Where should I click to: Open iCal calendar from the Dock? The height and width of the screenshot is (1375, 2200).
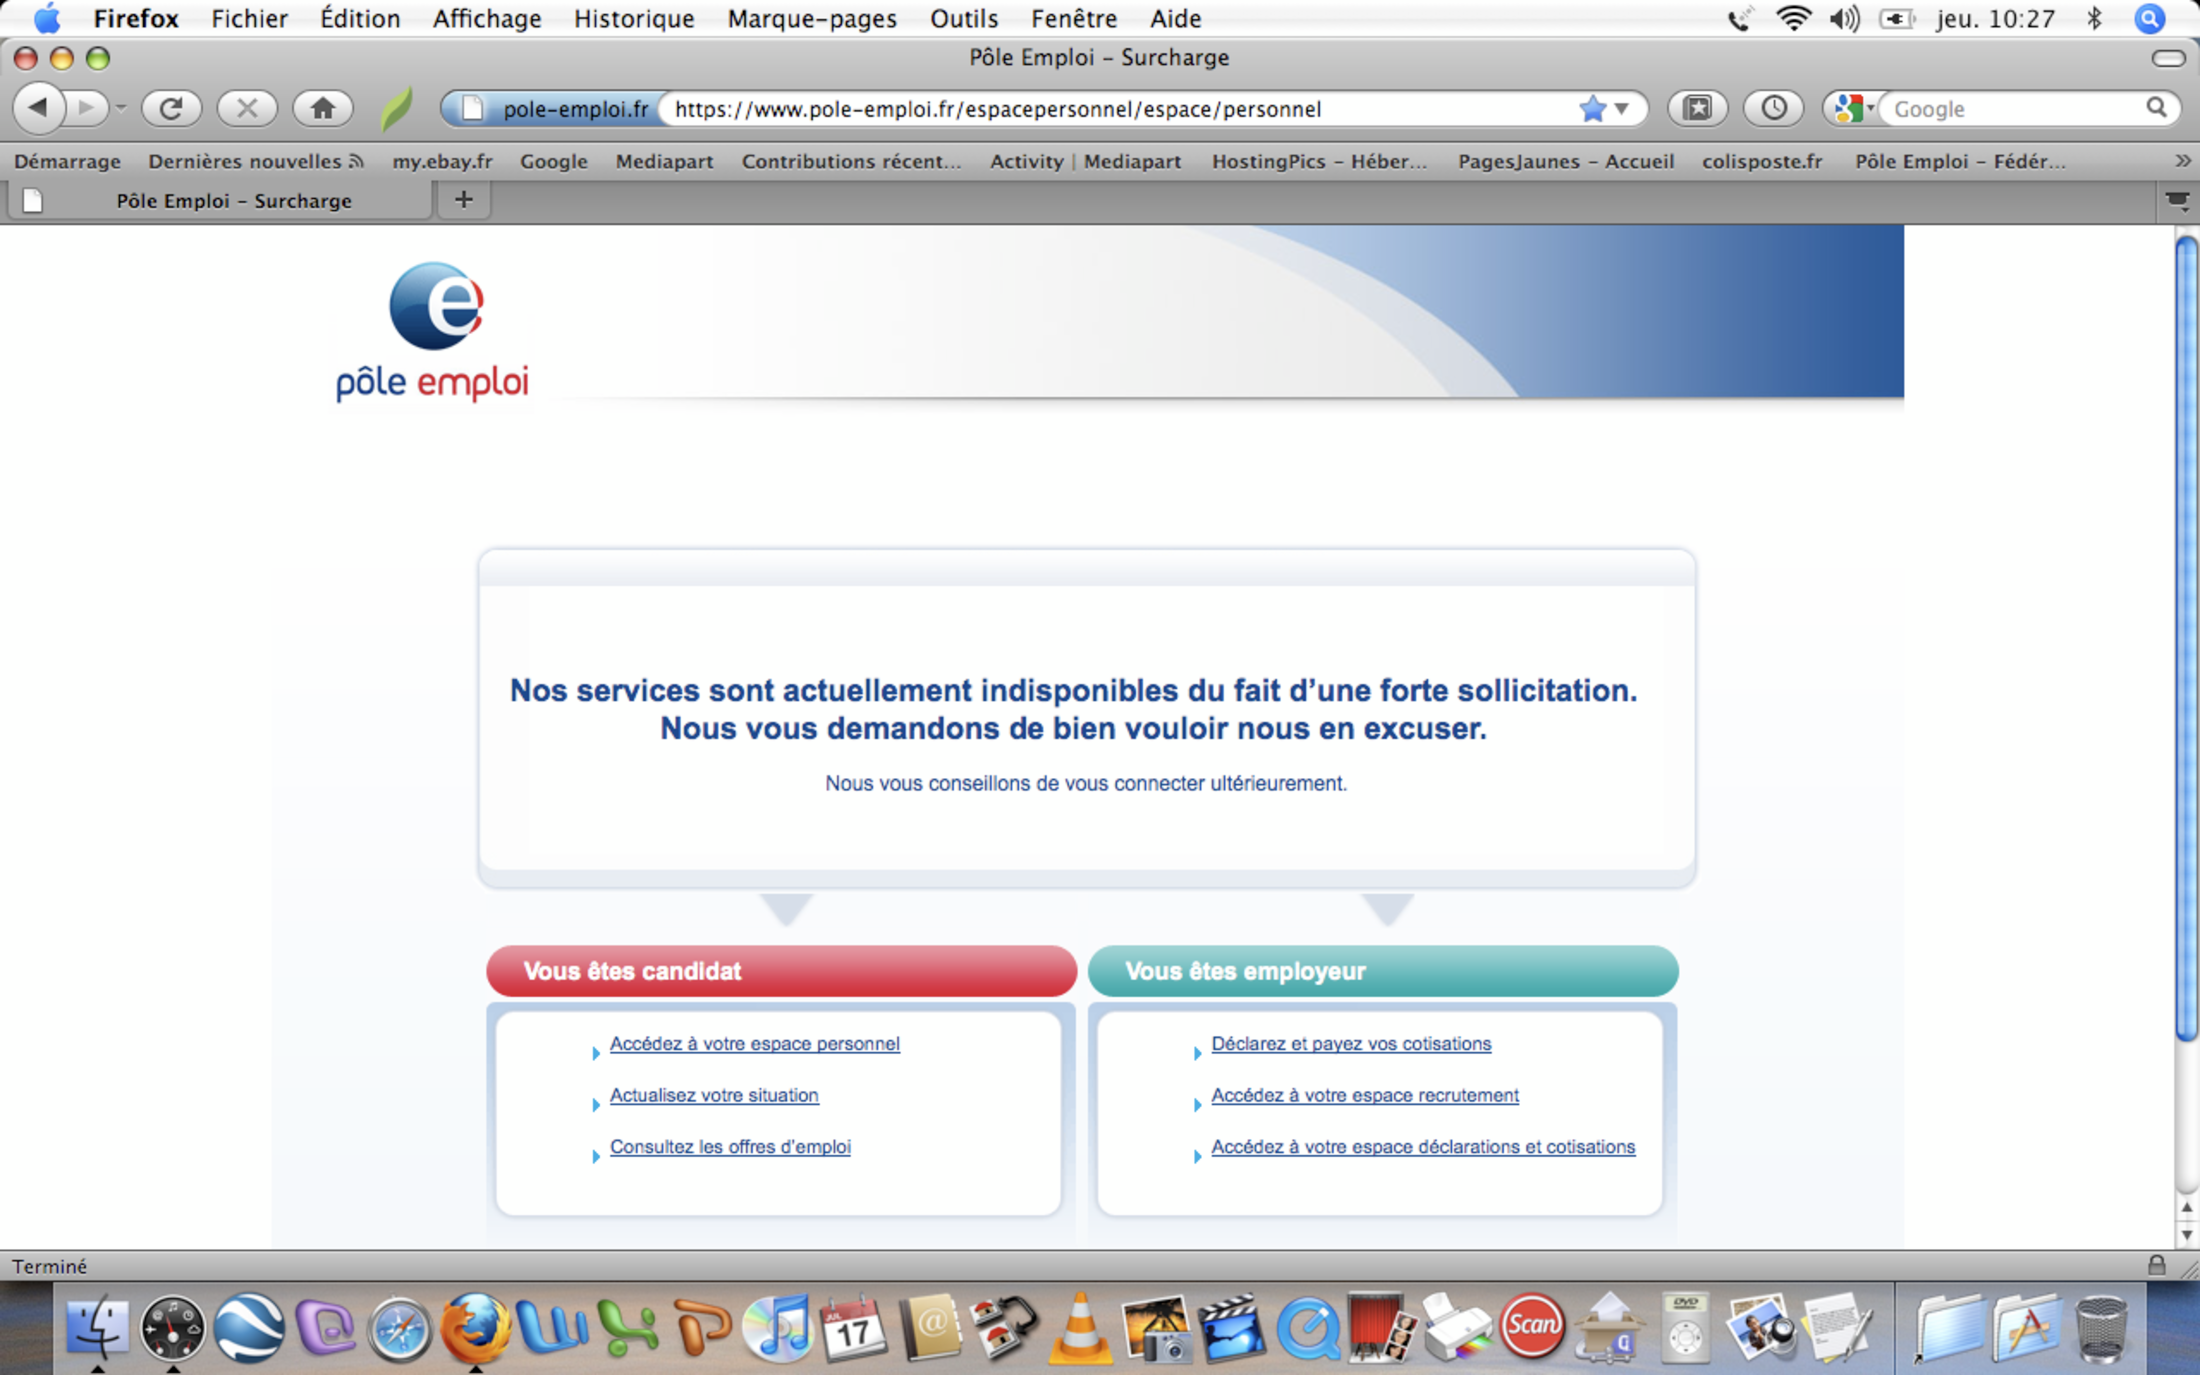click(x=853, y=1328)
